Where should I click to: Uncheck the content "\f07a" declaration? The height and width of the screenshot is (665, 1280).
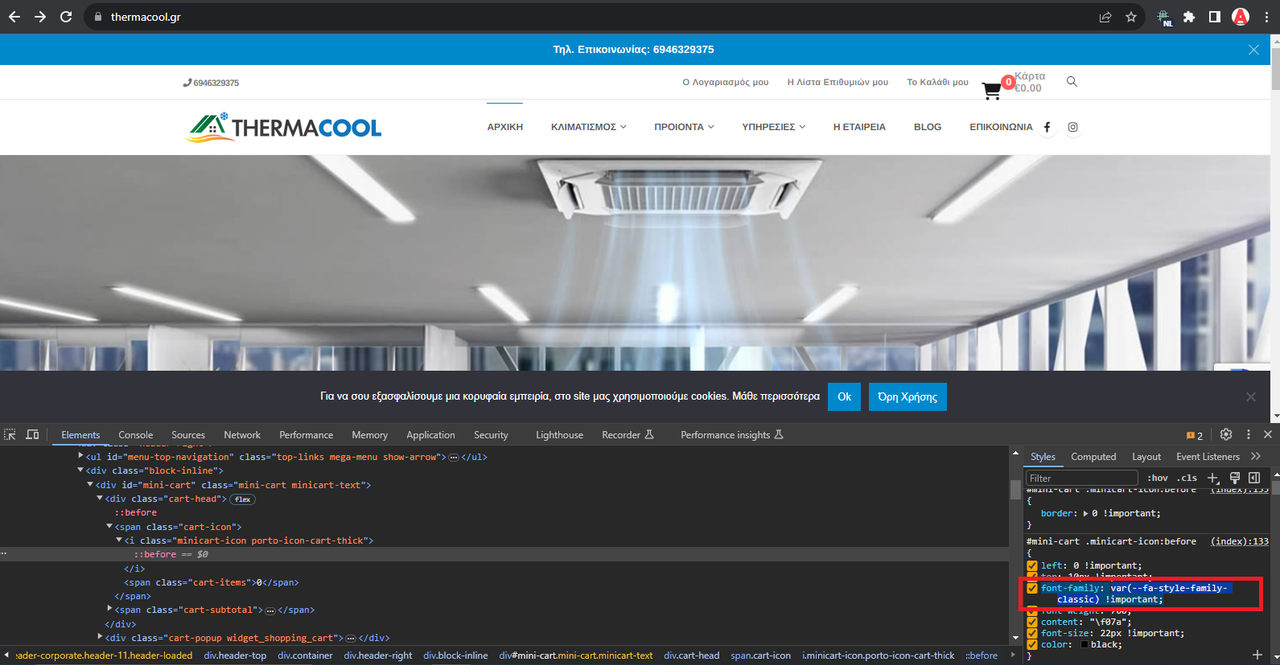click(1033, 622)
